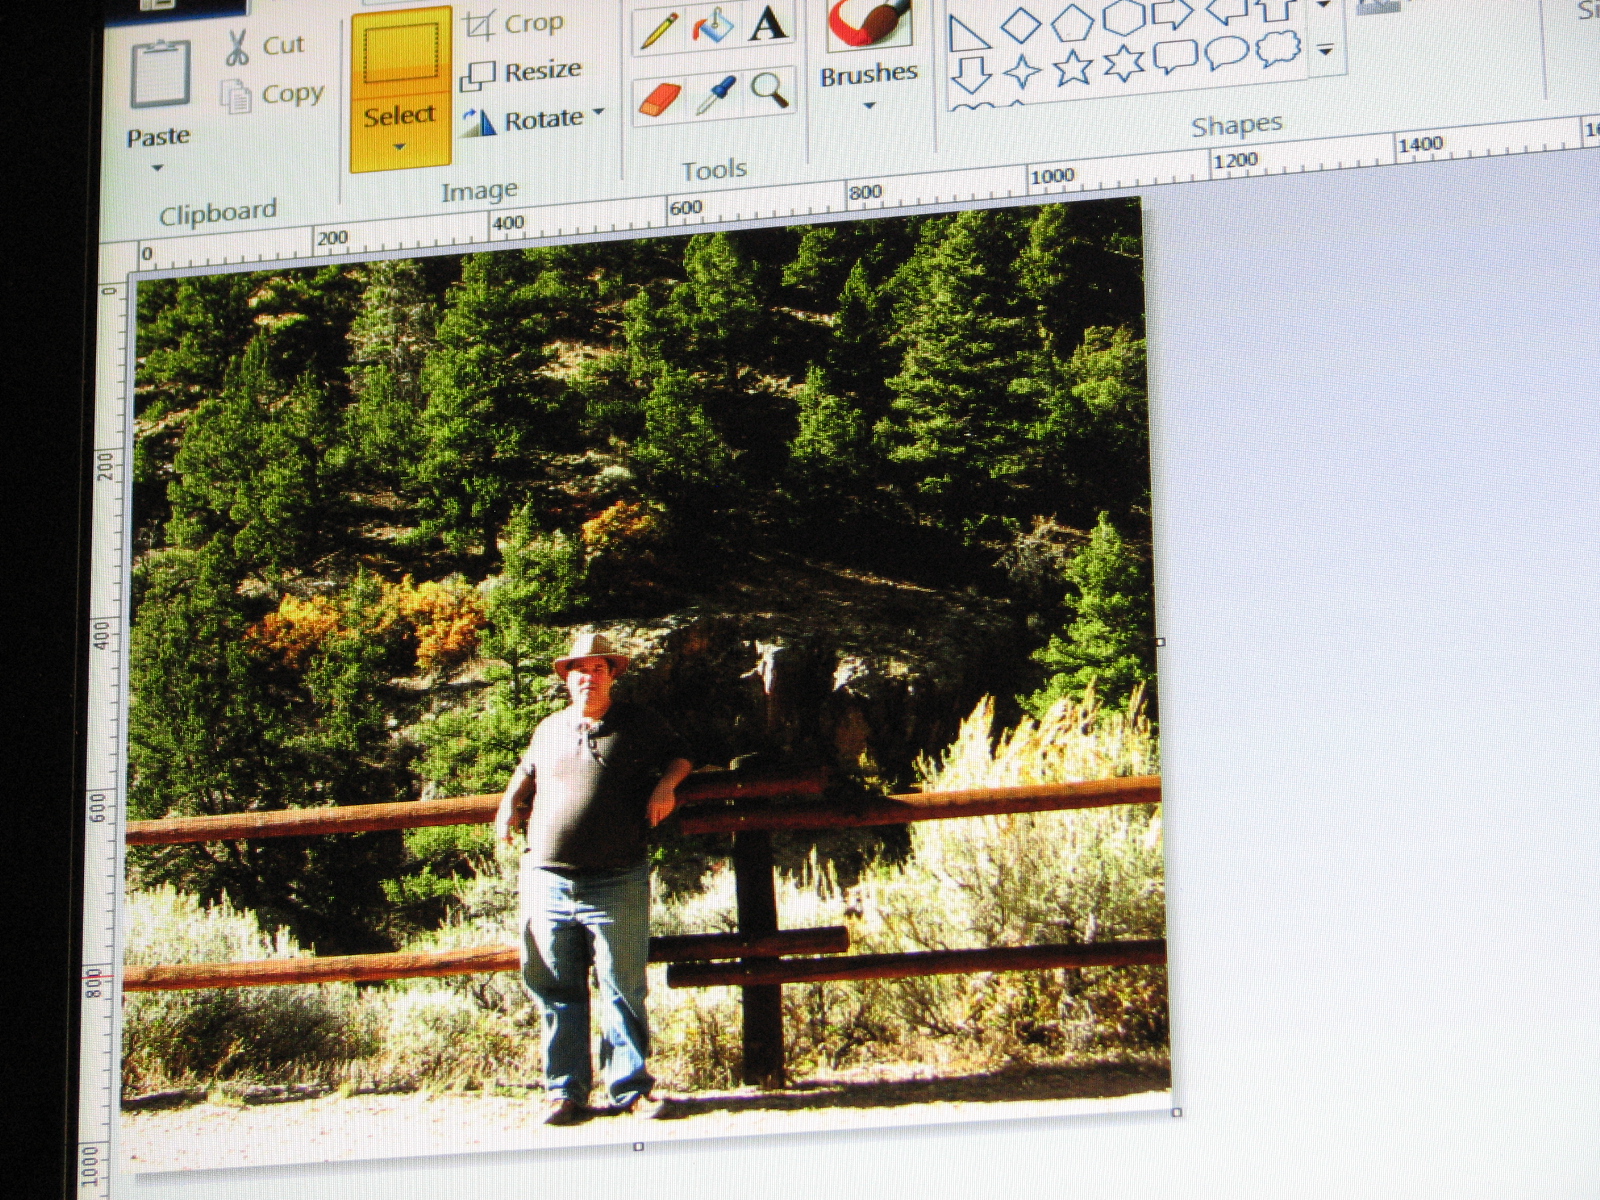Select the five-point star shape
Screen dimensions: 1600x1200
pos(1072,67)
